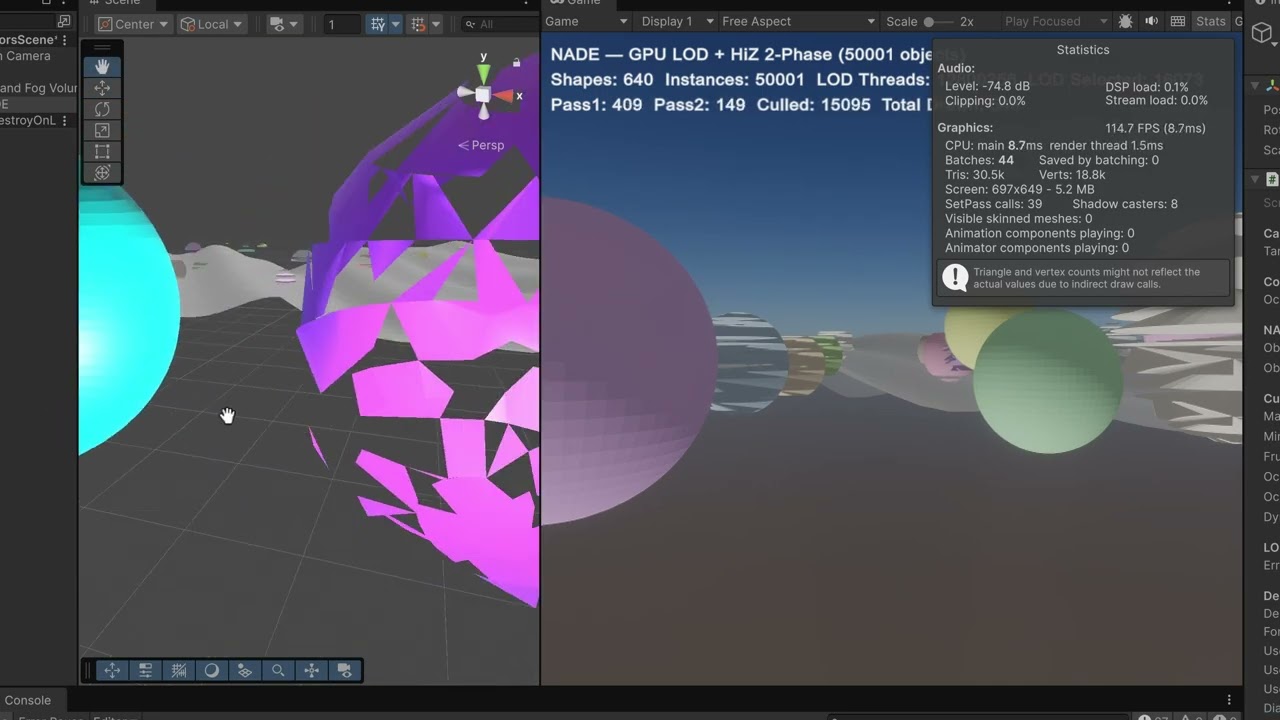Open the Local handle rotation dropdown
The image size is (1280, 720).
pos(211,24)
